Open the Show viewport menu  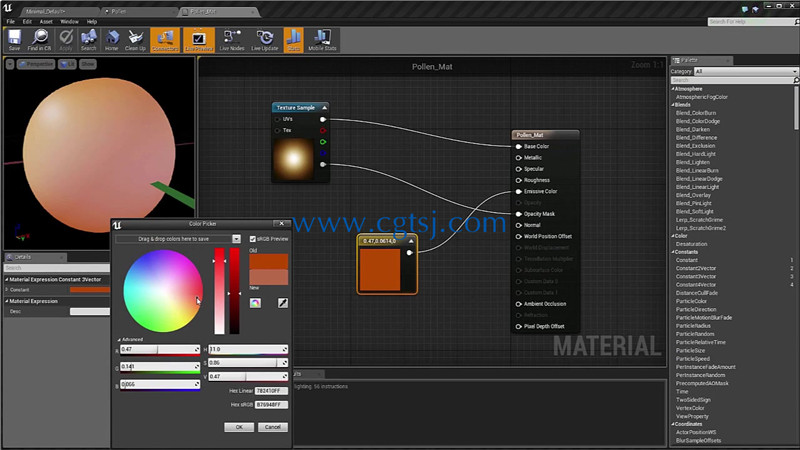coord(88,64)
